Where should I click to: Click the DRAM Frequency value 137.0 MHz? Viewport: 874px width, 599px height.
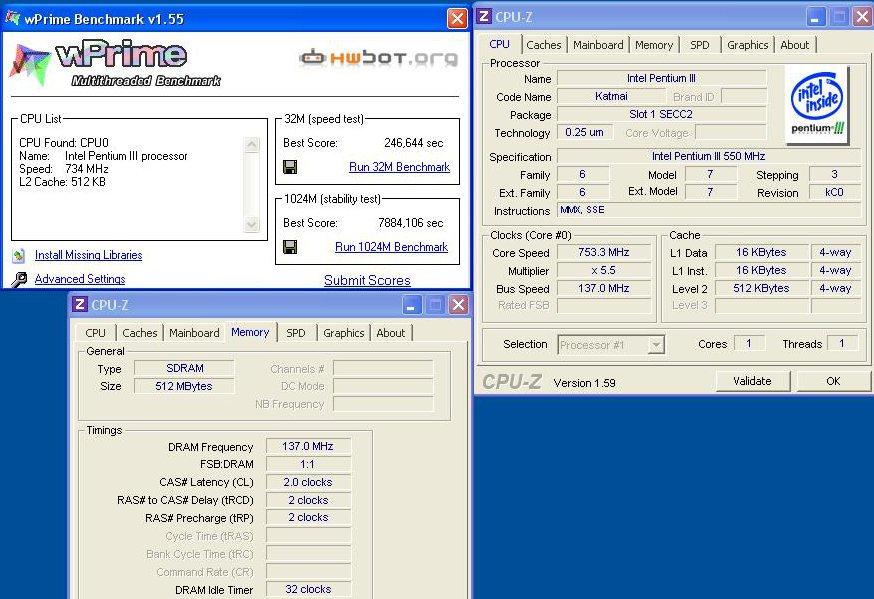coord(308,446)
